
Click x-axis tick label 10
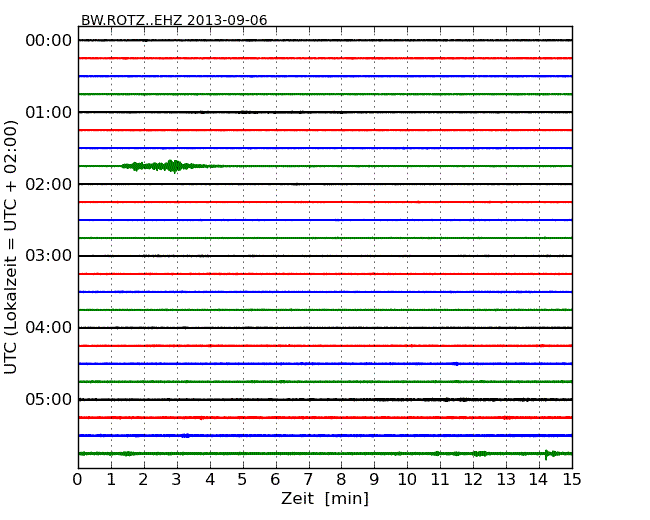pos(407,480)
